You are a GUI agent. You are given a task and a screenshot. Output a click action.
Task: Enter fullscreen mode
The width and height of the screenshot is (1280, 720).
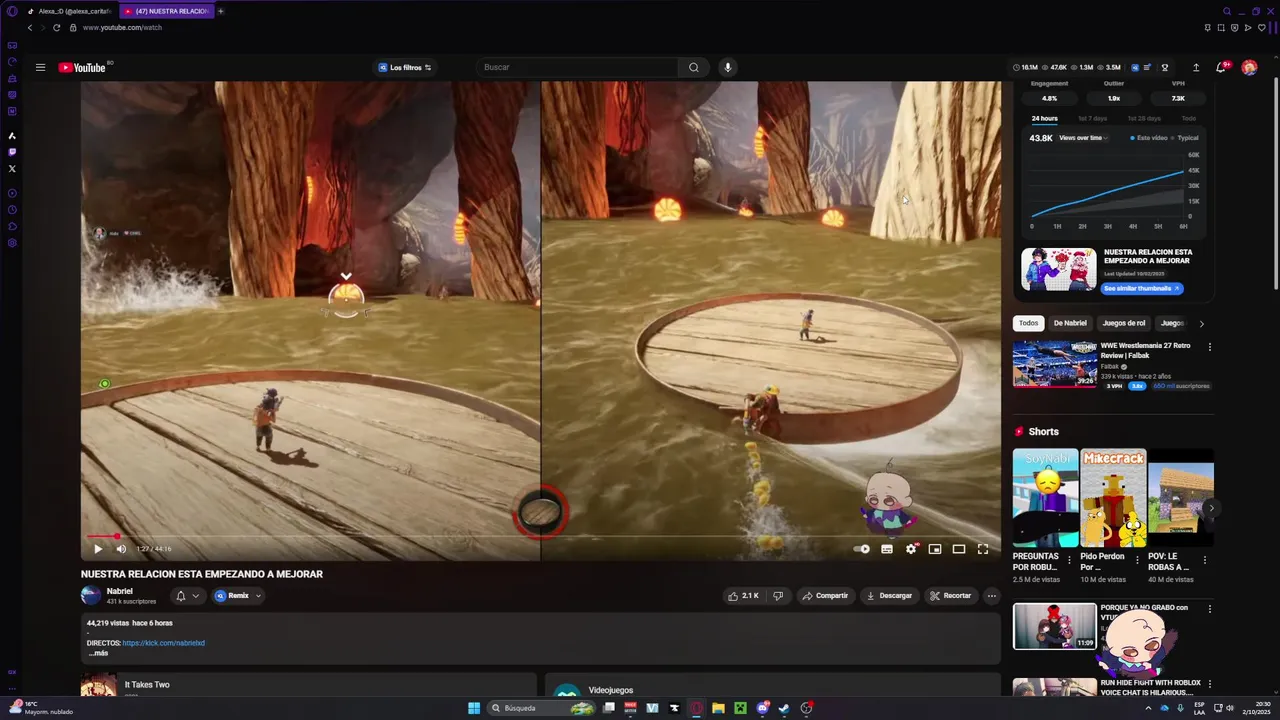983,549
